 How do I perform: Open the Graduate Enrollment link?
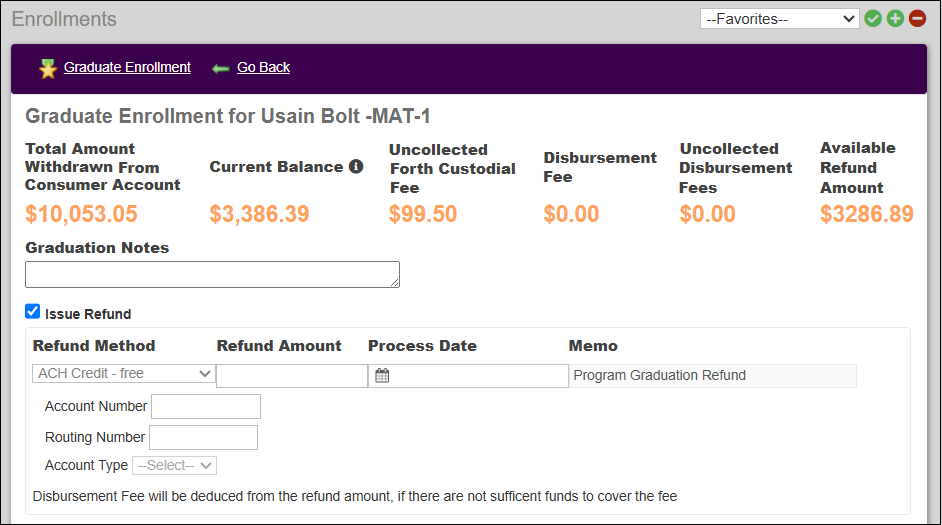coord(127,67)
